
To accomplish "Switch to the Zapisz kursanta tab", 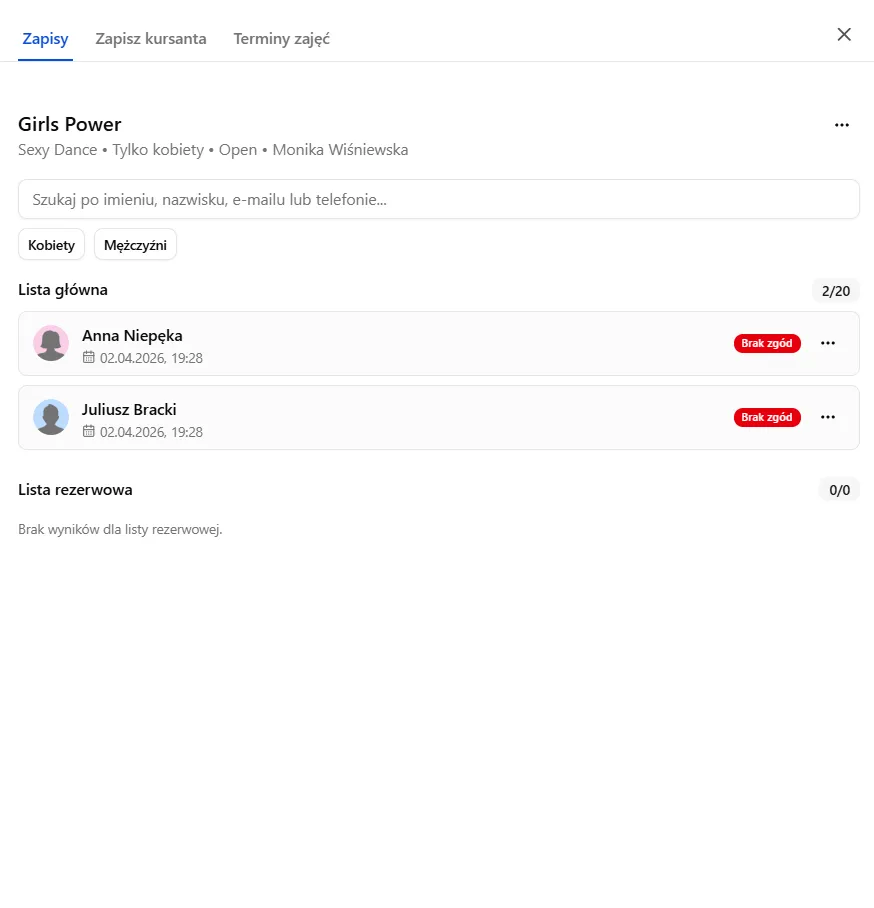I will point(151,39).
